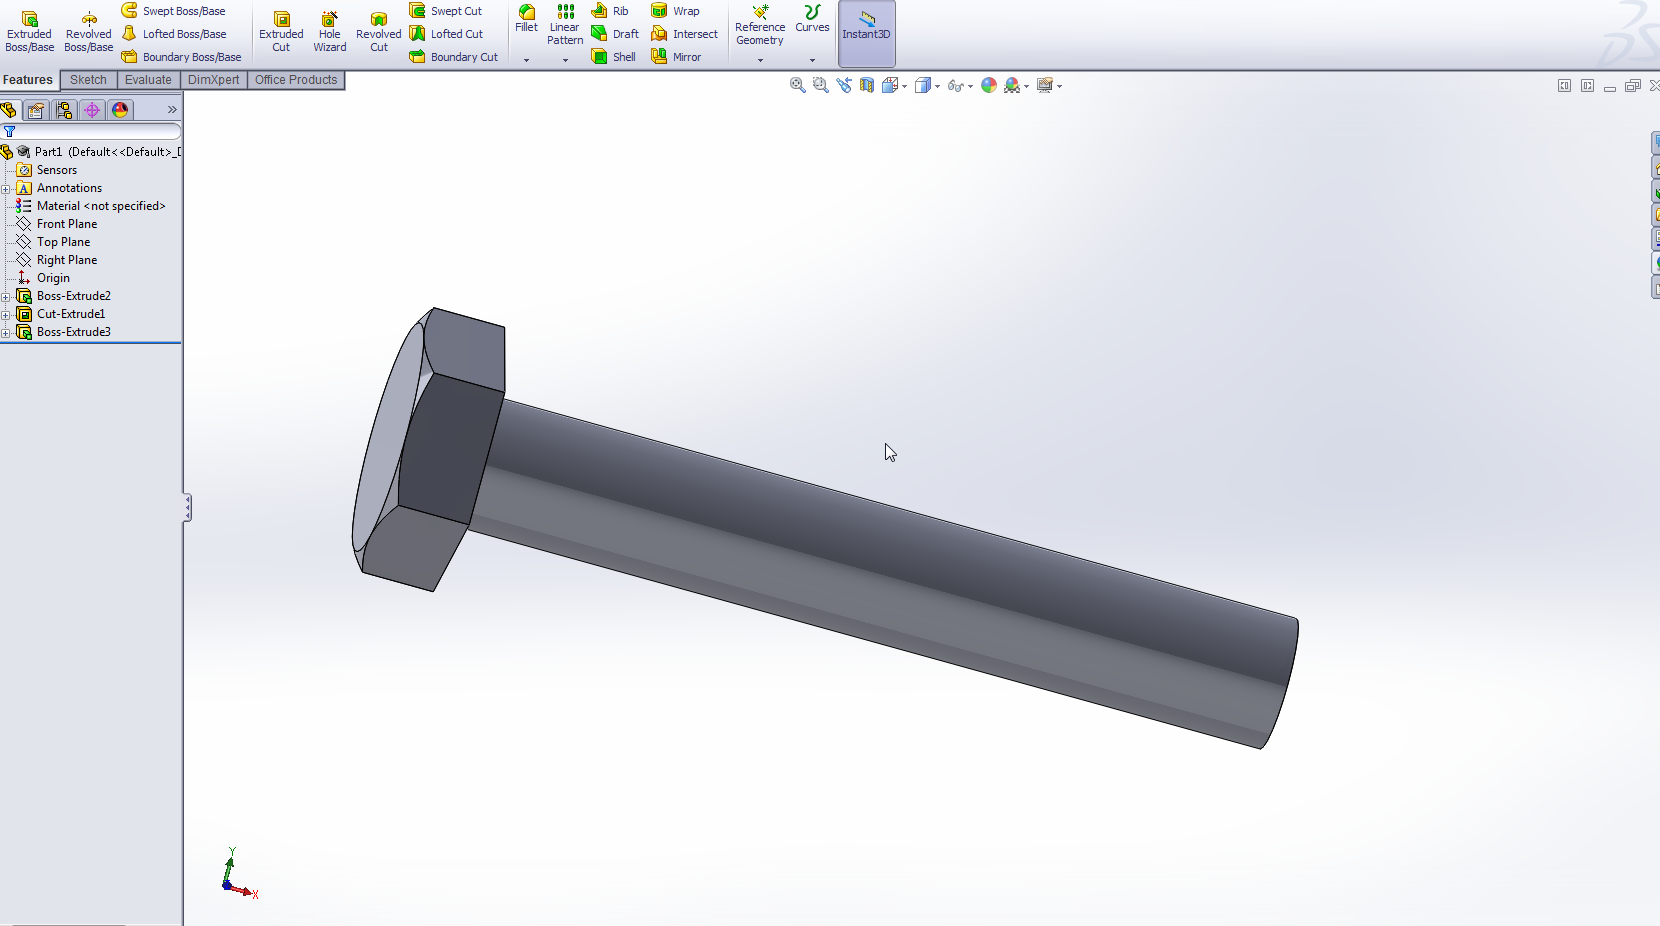
Task: Select the Shell feature tool
Action: (x=613, y=56)
